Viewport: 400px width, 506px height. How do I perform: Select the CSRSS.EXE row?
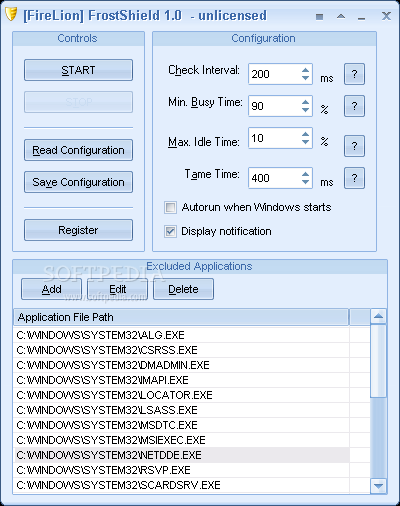point(182,350)
